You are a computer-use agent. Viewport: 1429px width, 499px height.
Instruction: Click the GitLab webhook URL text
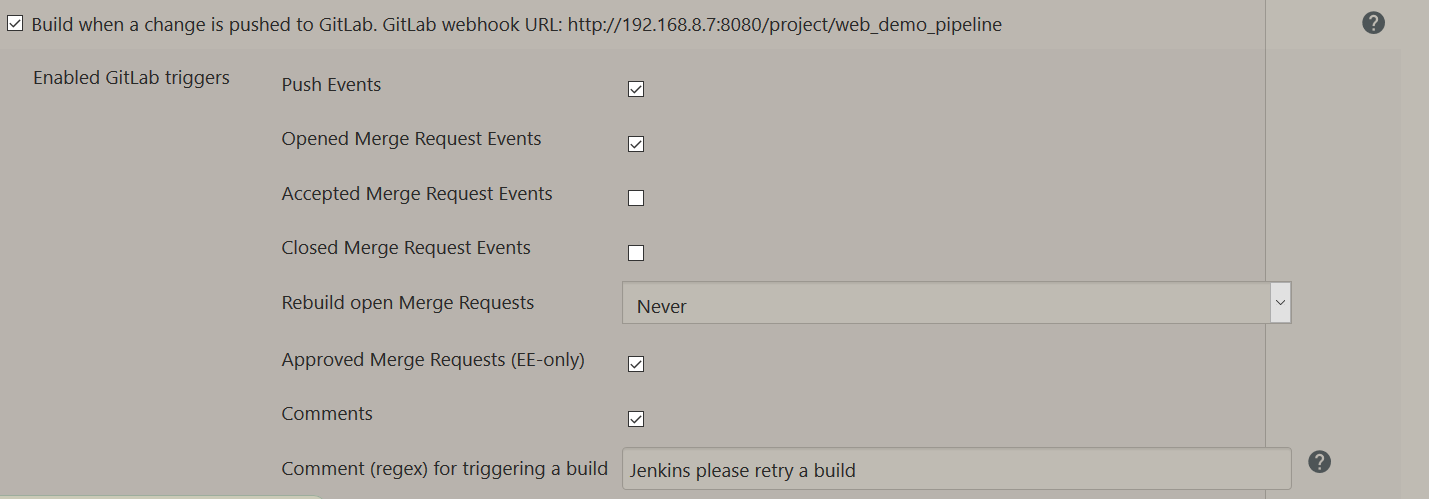click(784, 24)
